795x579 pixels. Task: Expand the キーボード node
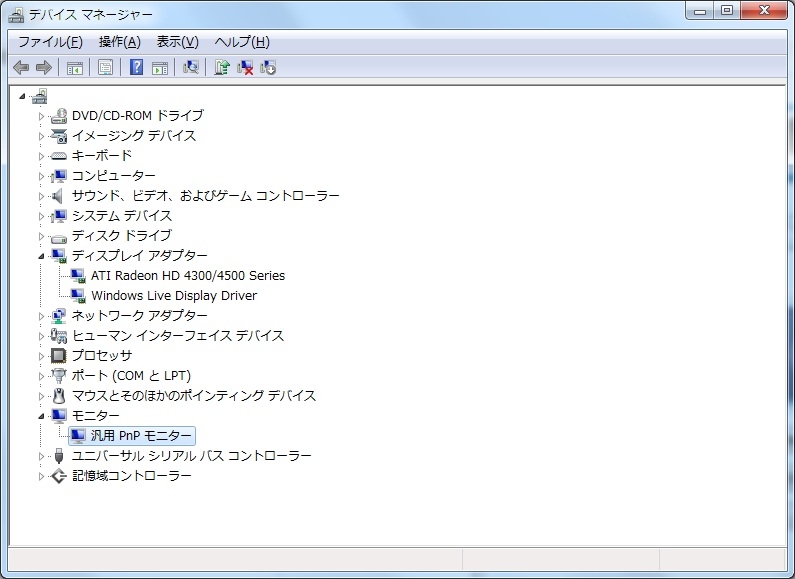pos(42,156)
